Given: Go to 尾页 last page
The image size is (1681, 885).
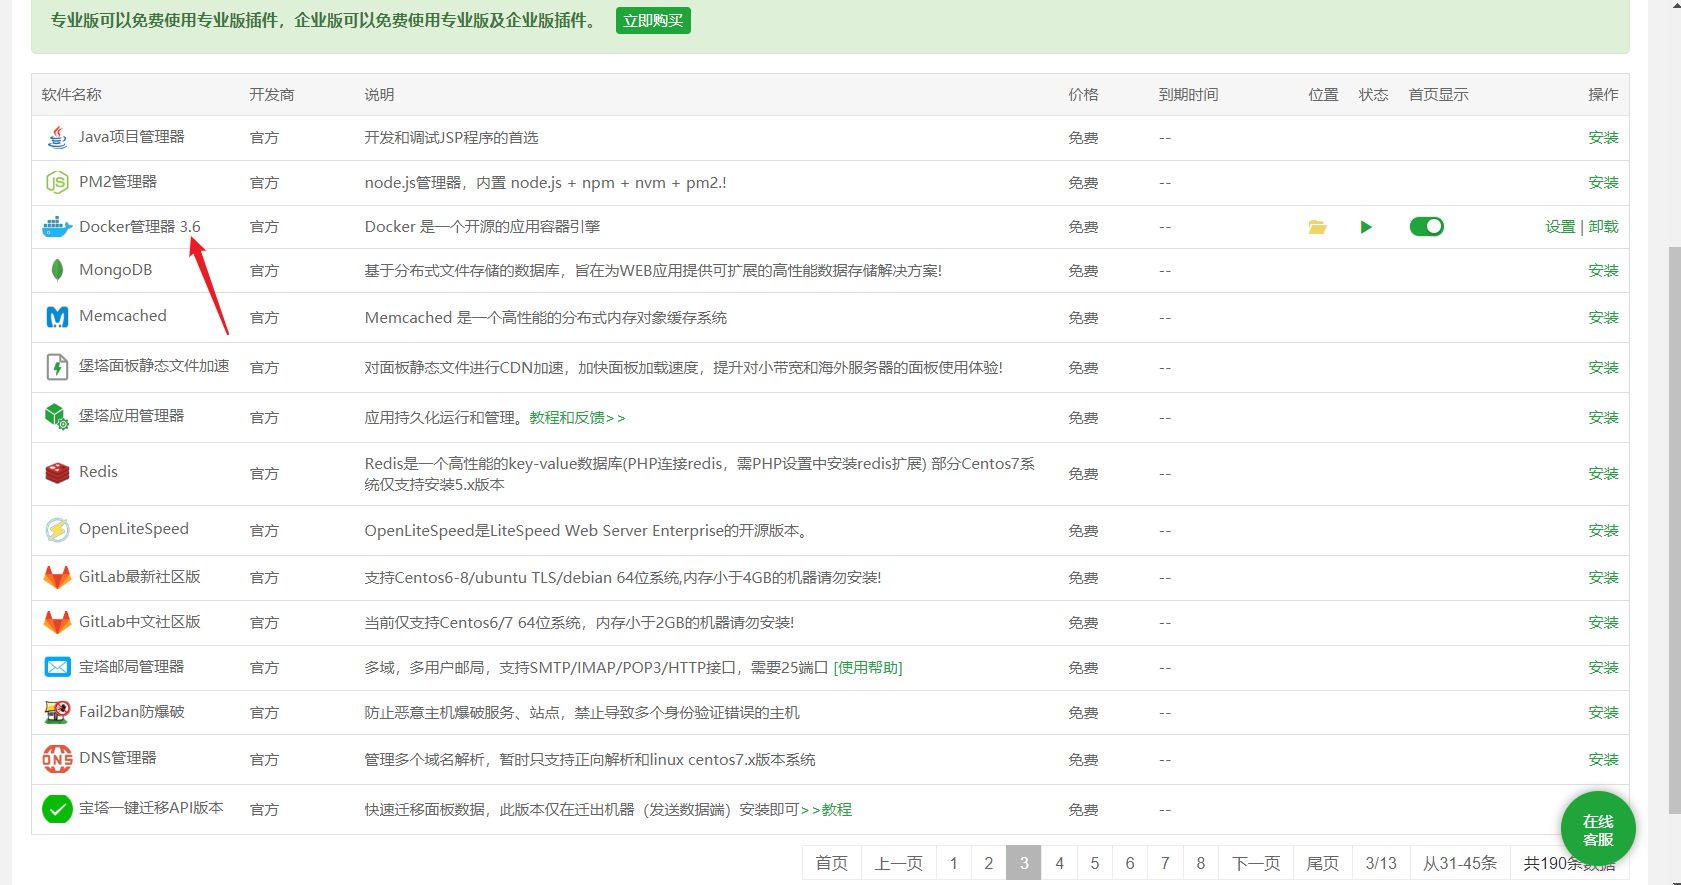Looking at the screenshot, I should pyautogui.click(x=1323, y=863).
